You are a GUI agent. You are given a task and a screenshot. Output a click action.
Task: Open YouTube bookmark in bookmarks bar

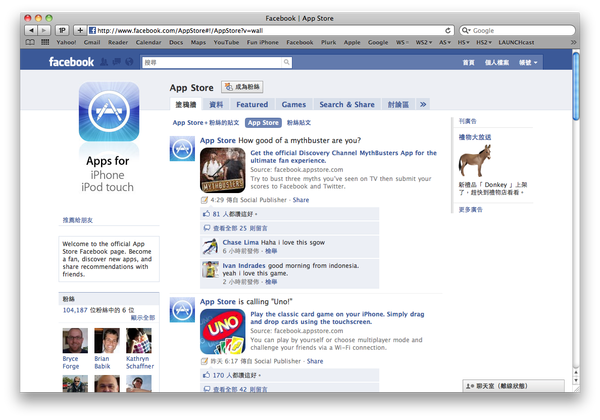point(226,42)
